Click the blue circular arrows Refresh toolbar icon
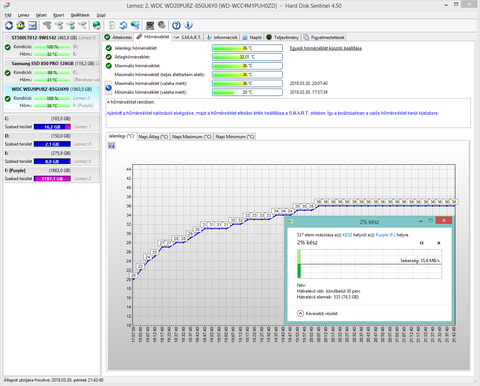This screenshot has height=386, width=480. pos(9,25)
